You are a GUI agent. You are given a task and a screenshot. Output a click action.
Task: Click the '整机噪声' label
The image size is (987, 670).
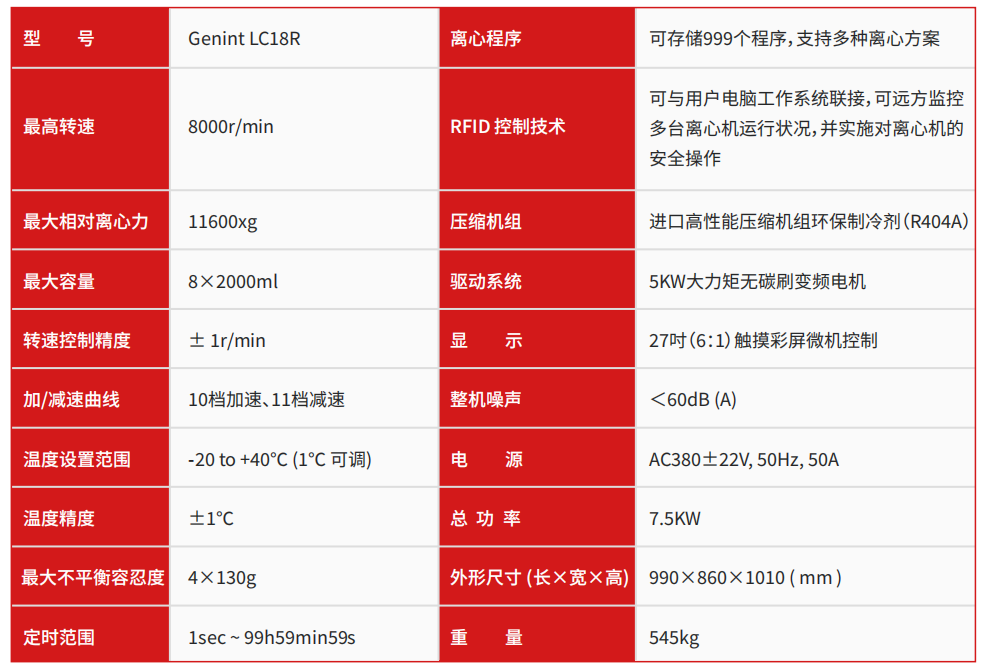point(486,399)
